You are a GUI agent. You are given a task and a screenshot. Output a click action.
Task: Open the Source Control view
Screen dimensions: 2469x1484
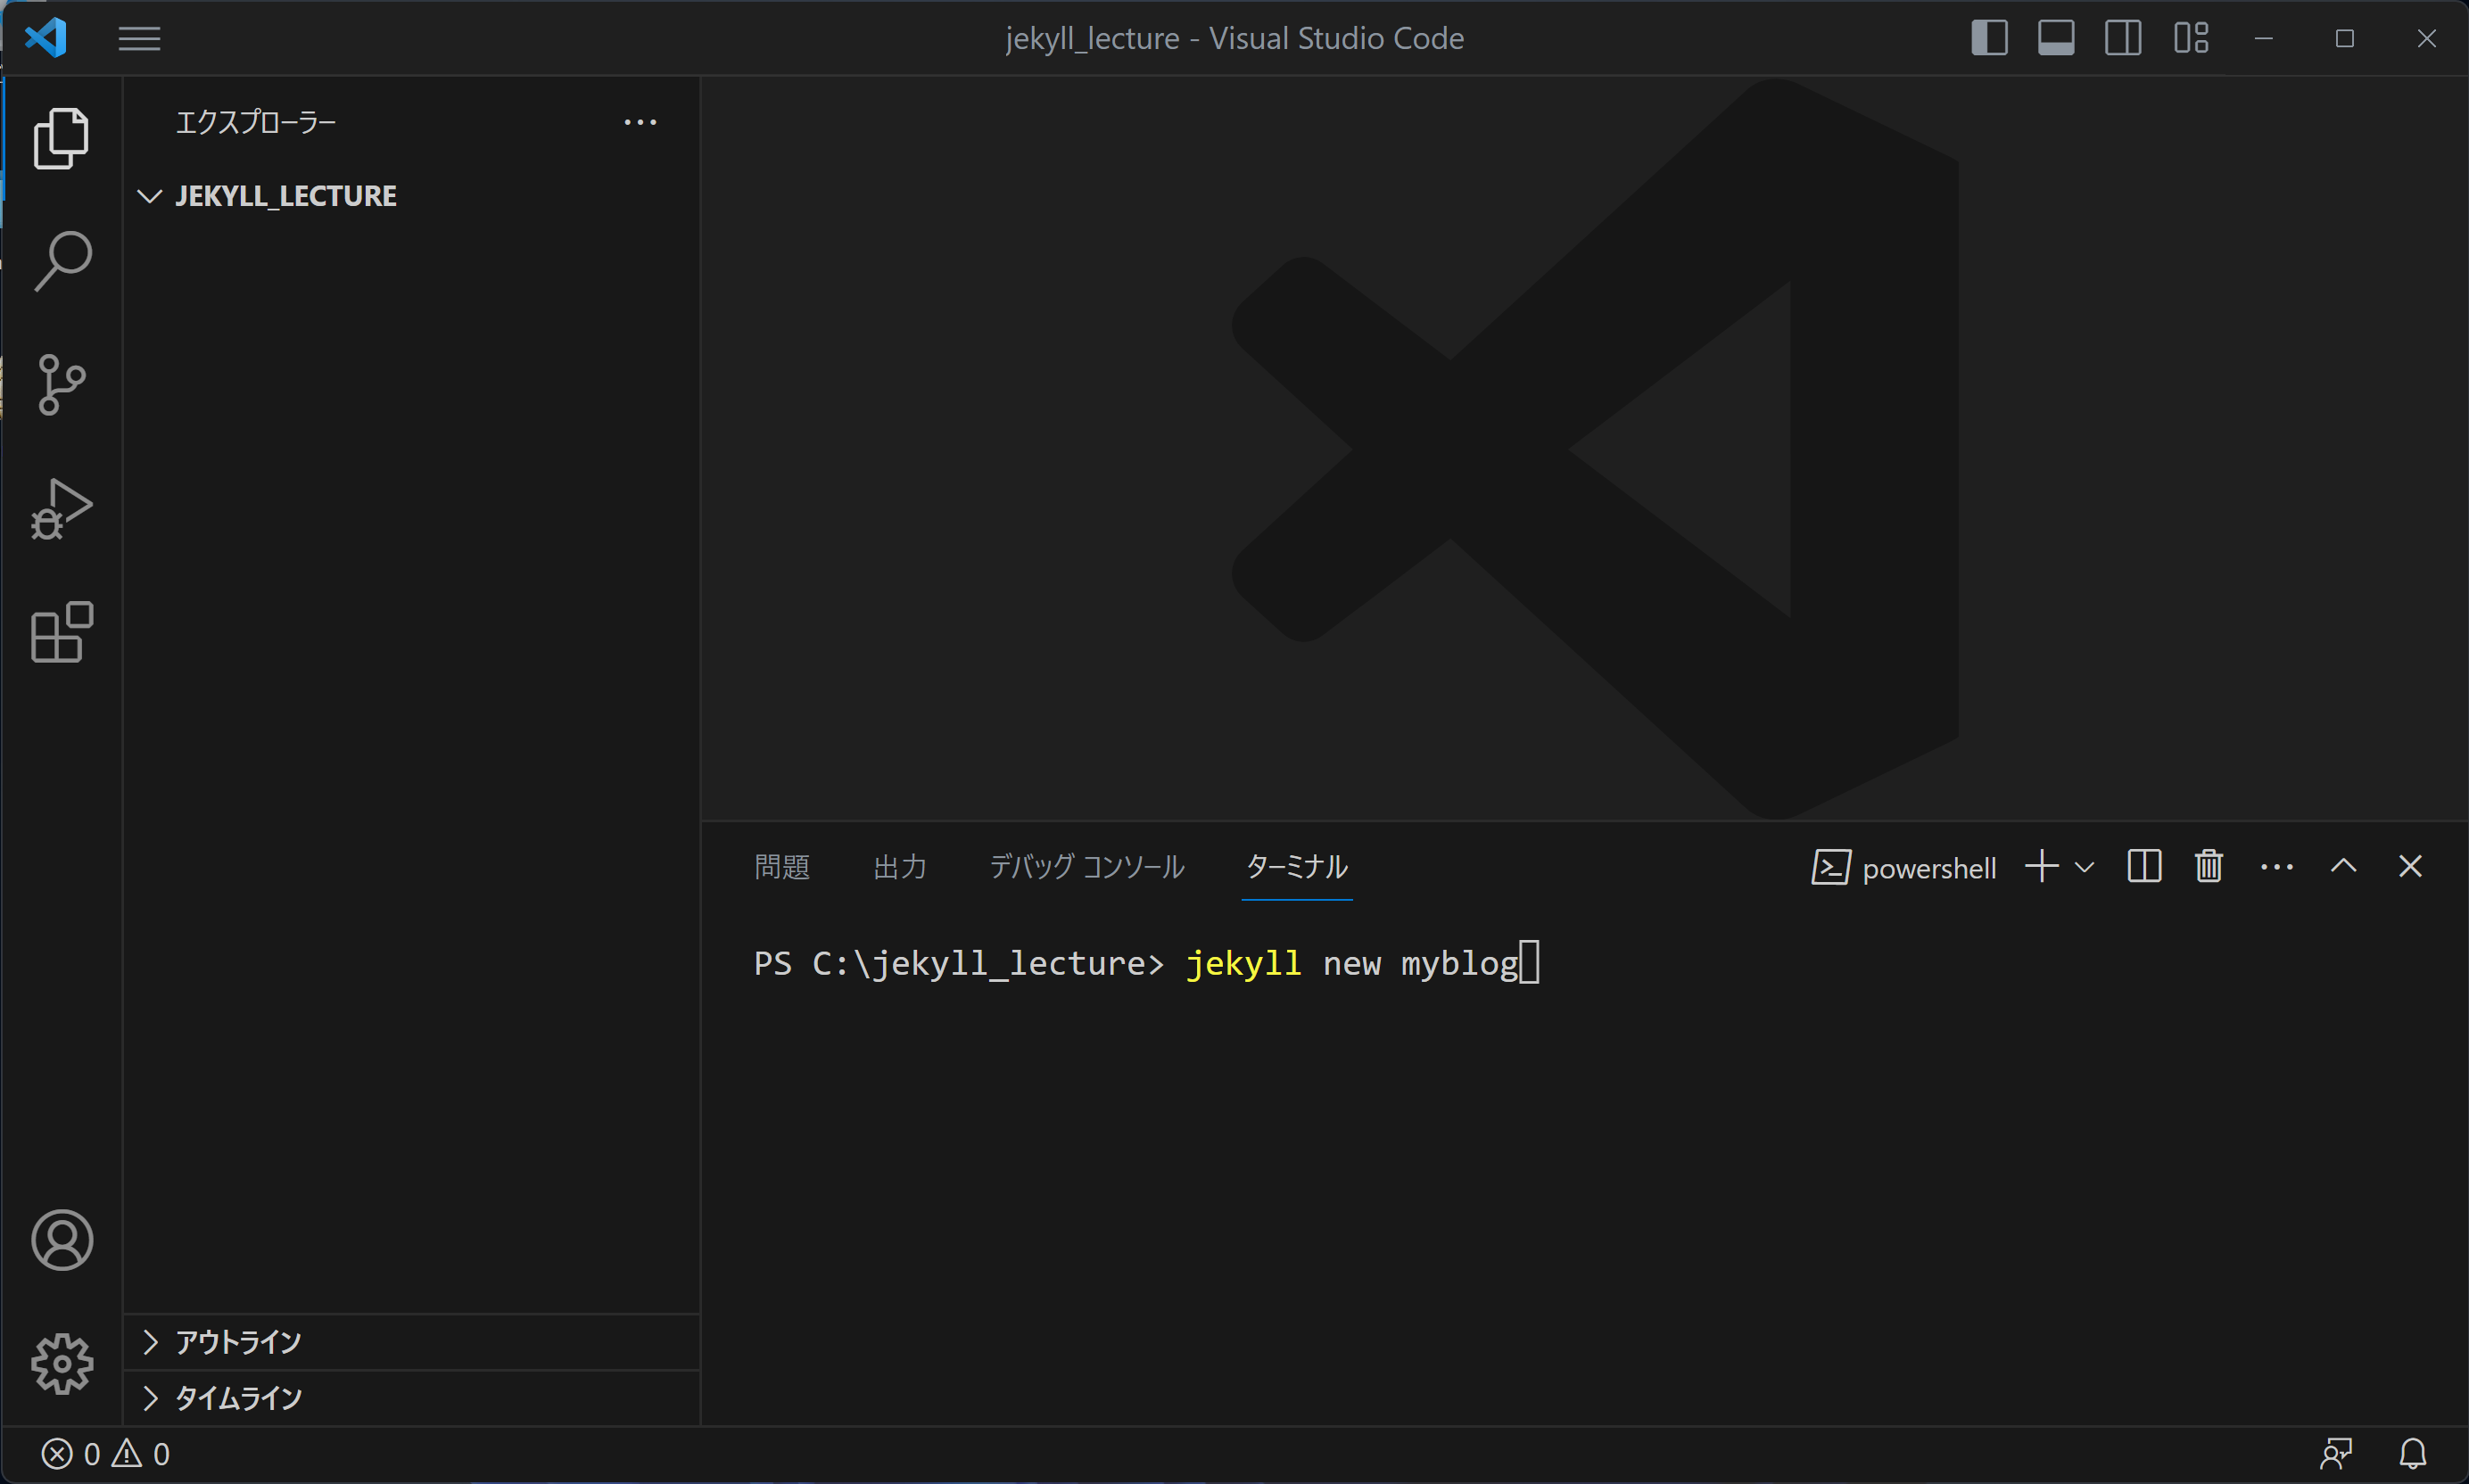[x=62, y=385]
